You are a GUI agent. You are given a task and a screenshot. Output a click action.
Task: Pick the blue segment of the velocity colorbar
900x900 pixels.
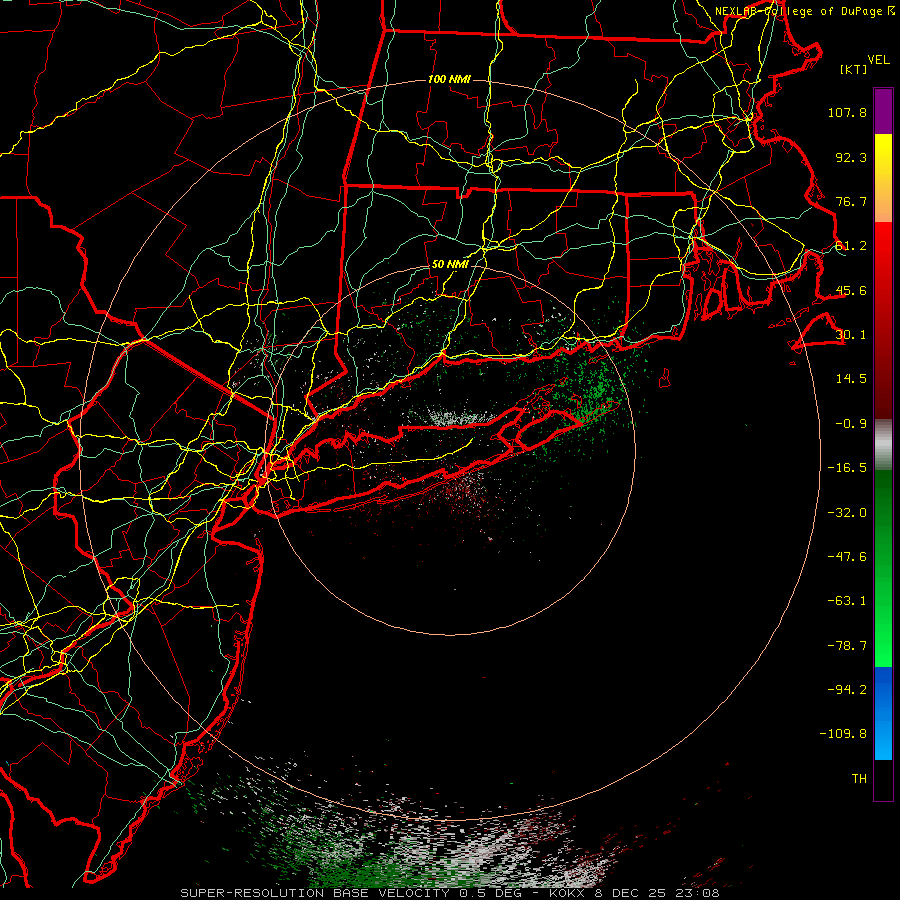[x=883, y=713]
